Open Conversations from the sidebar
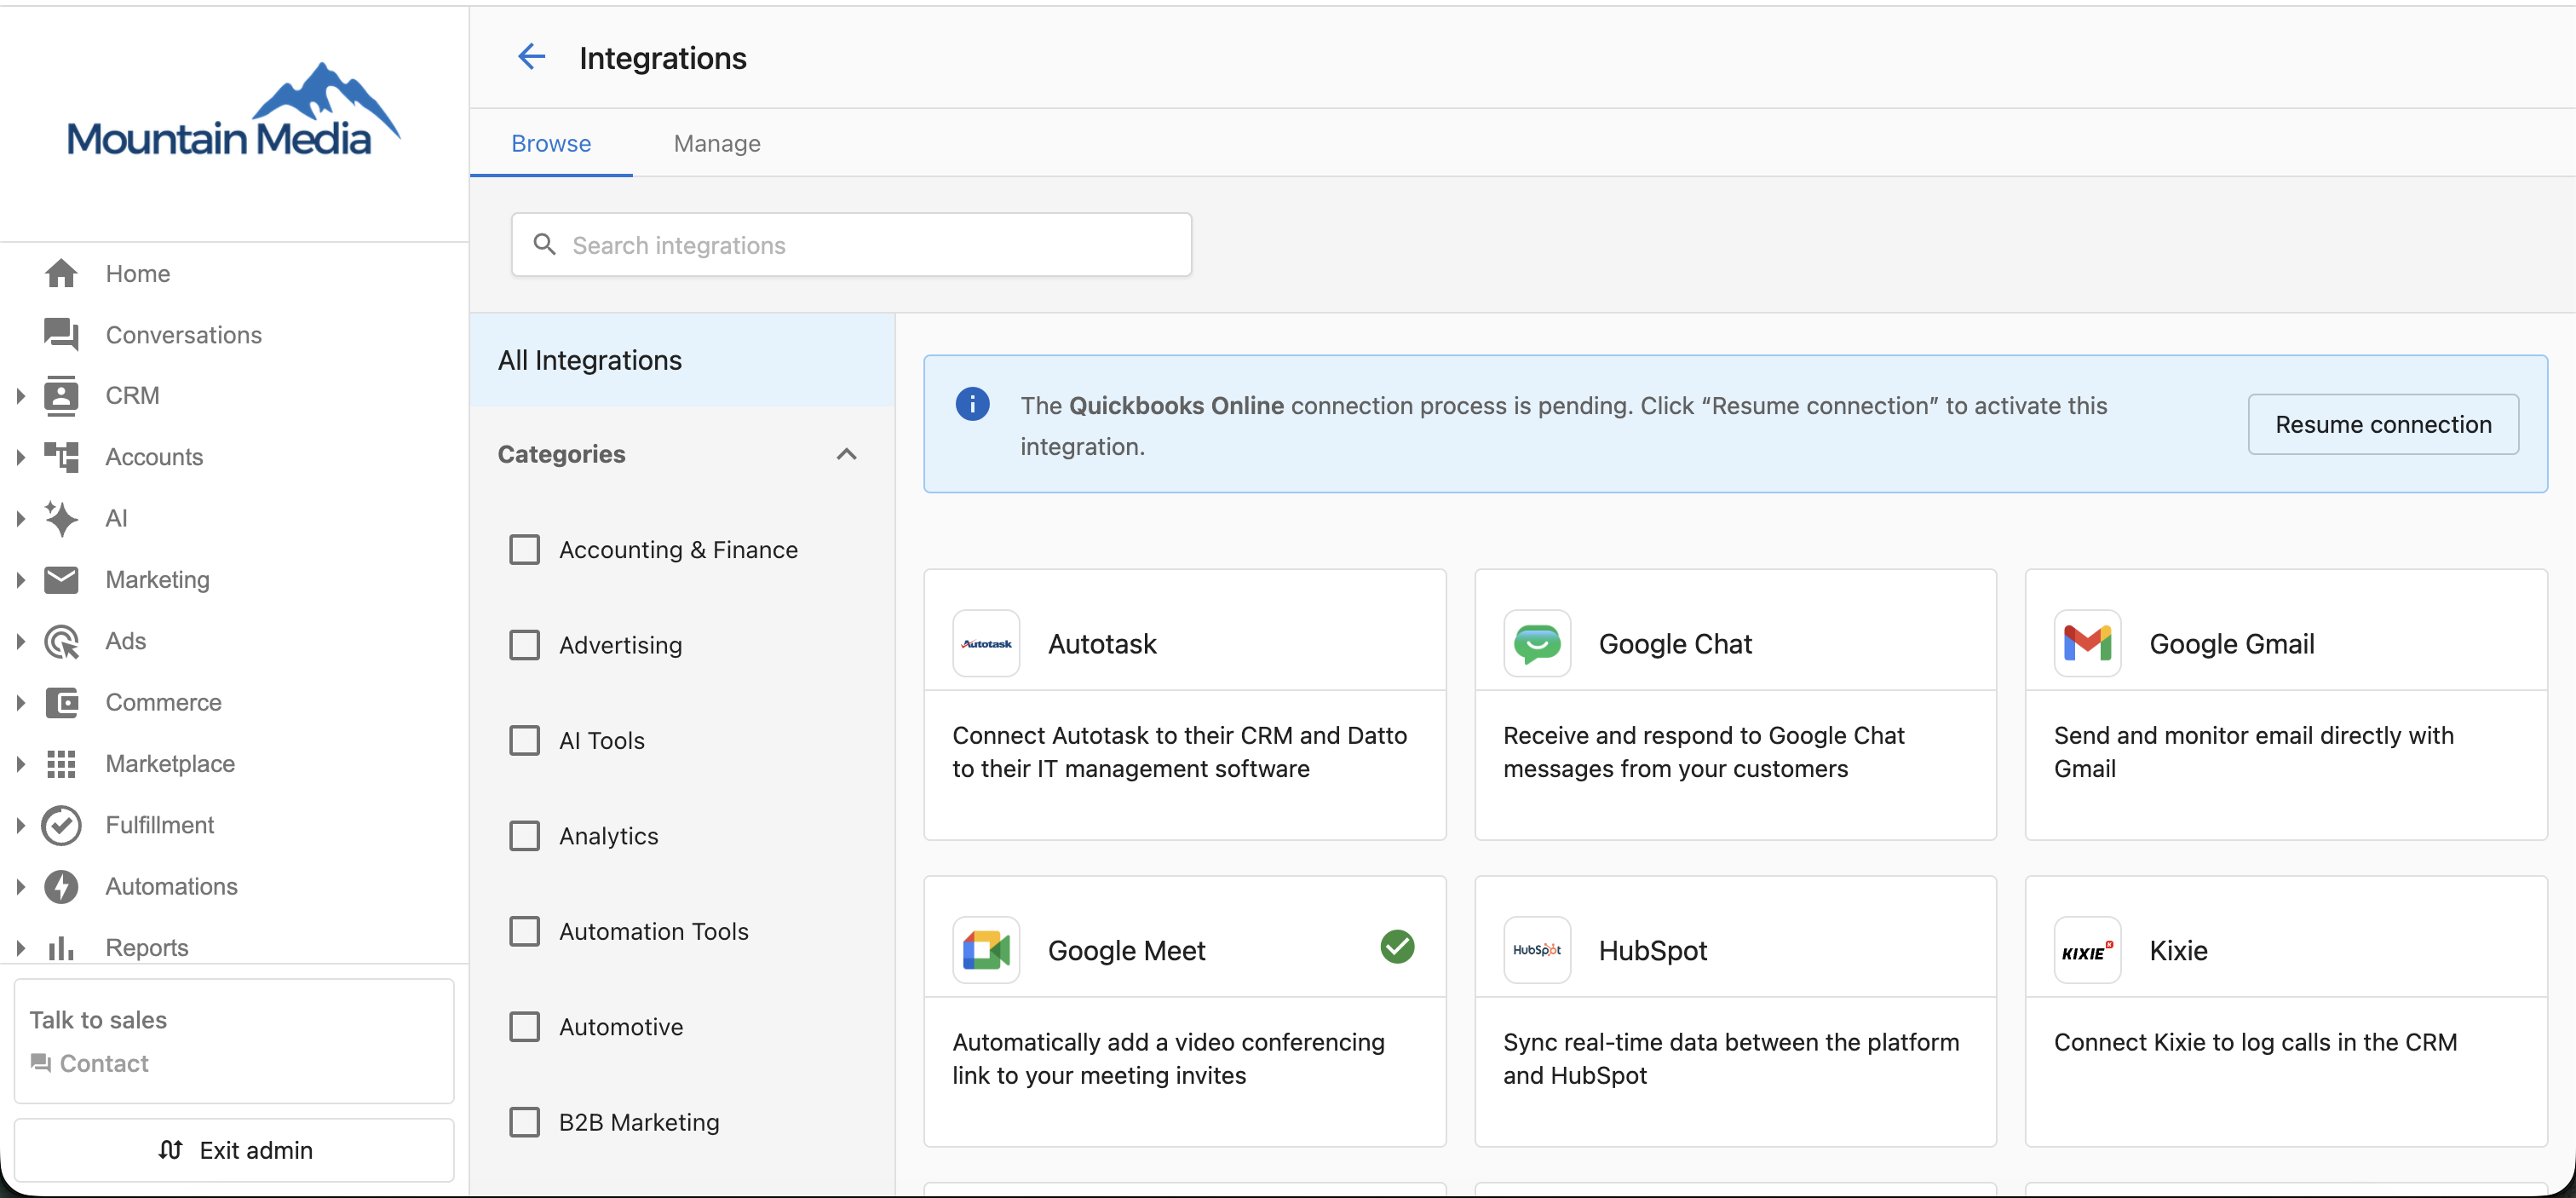This screenshot has width=2576, height=1198. tap(184, 334)
